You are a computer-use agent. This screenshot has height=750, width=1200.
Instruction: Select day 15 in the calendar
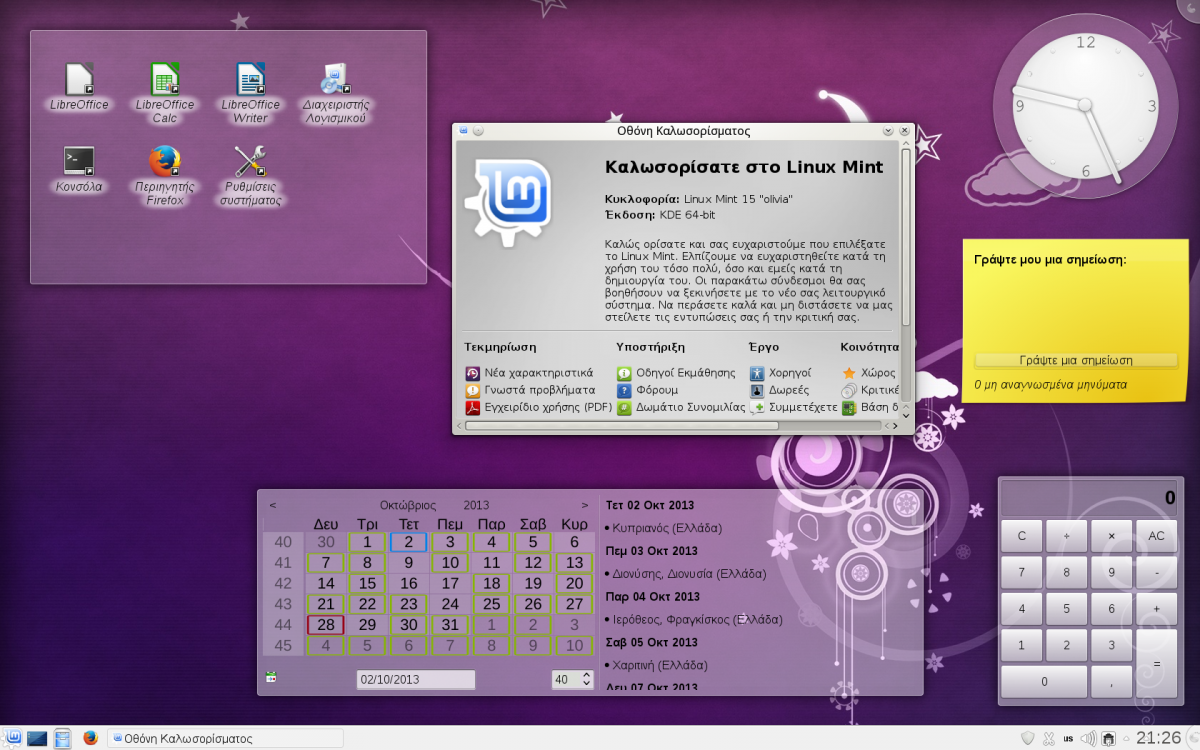(x=367, y=583)
